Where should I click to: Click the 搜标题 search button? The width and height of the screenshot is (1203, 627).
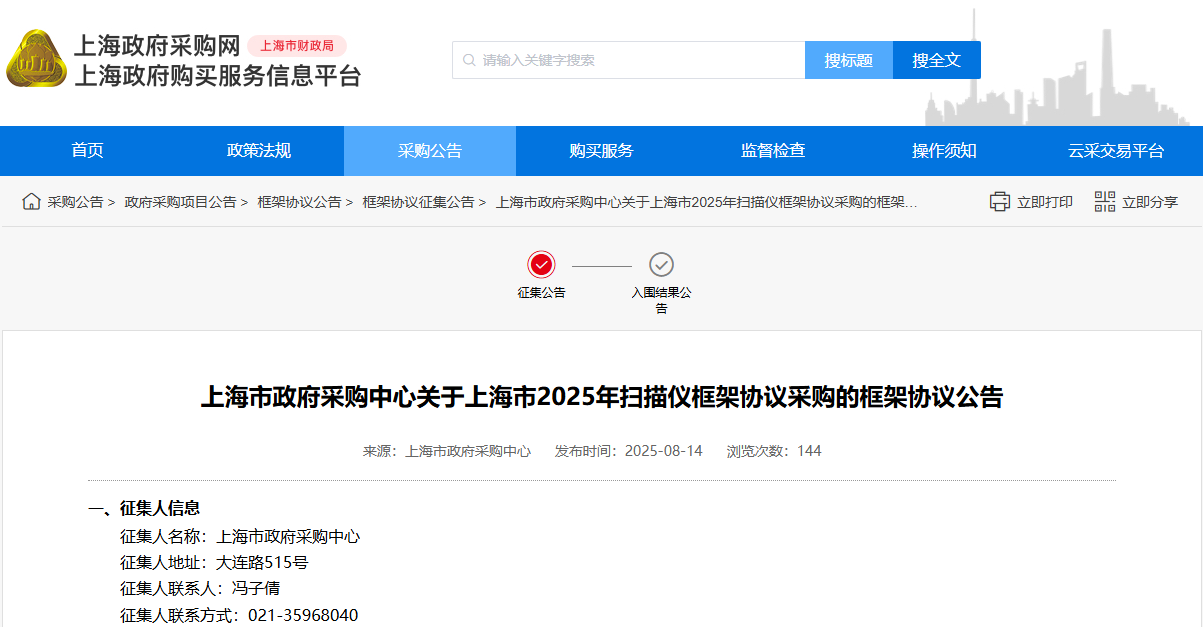[848, 60]
